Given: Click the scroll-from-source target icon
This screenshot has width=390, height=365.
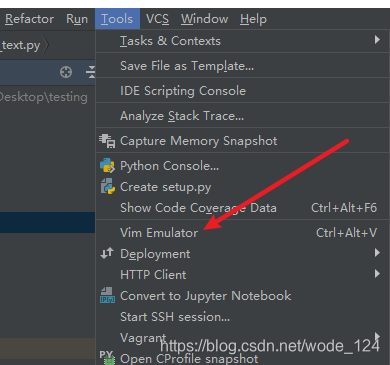Looking at the screenshot, I should pos(66,72).
